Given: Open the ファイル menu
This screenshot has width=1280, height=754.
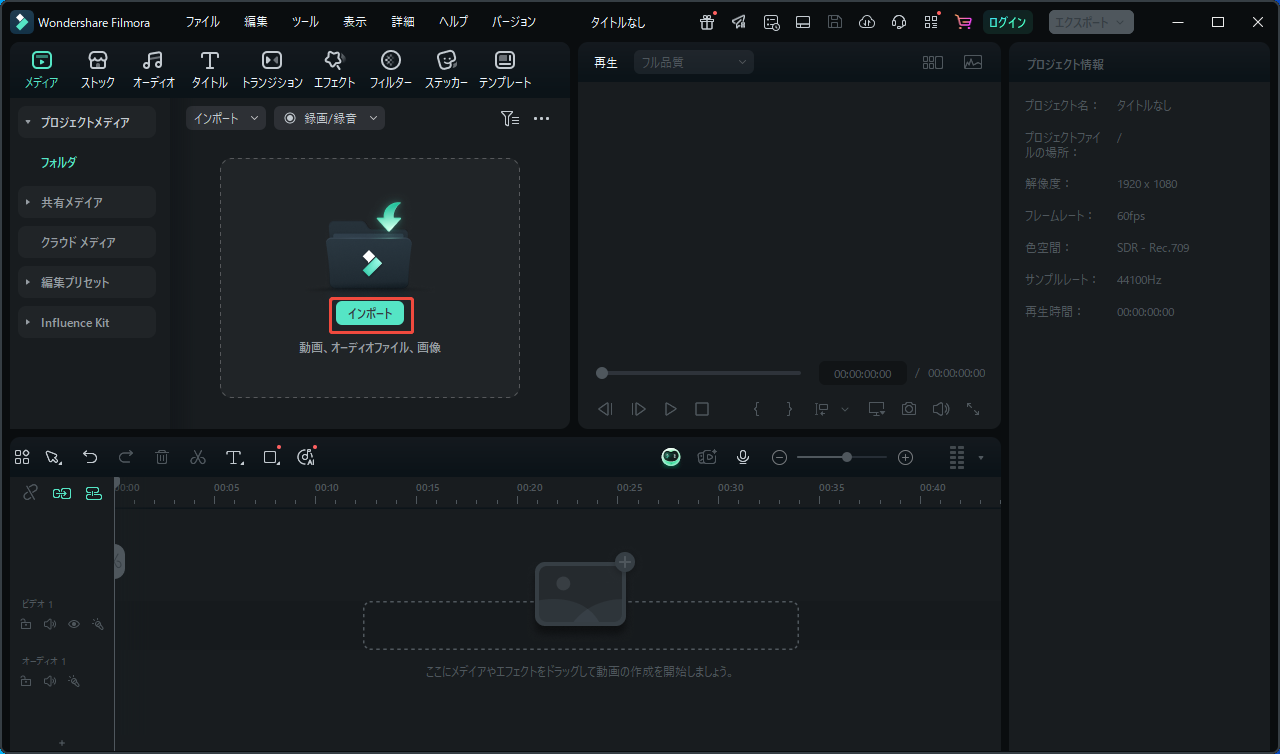Looking at the screenshot, I should point(203,21).
